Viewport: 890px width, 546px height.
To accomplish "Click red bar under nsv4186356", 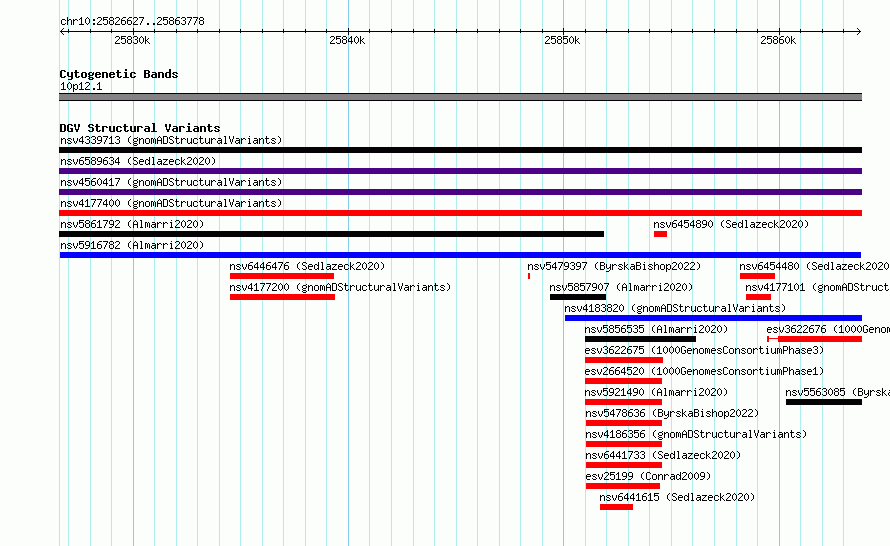I will click(x=624, y=444).
